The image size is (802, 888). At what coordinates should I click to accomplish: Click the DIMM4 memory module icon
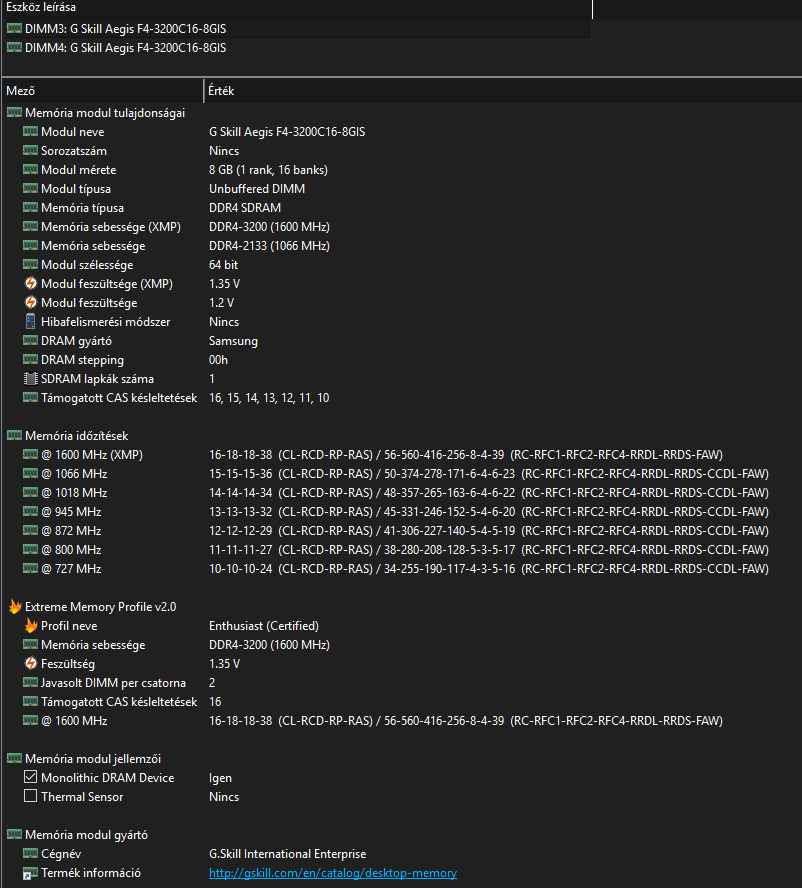(14, 48)
